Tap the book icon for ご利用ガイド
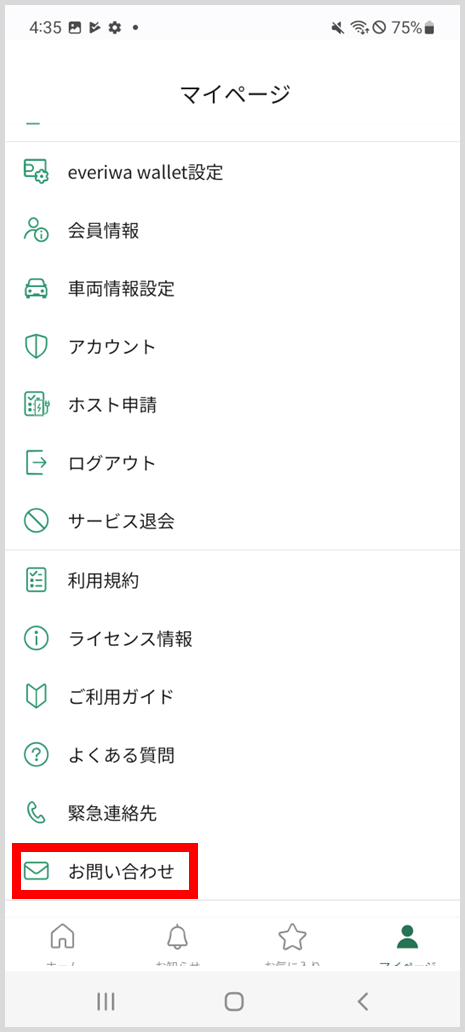This screenshot has width=465, height=1032. (36, 696)
